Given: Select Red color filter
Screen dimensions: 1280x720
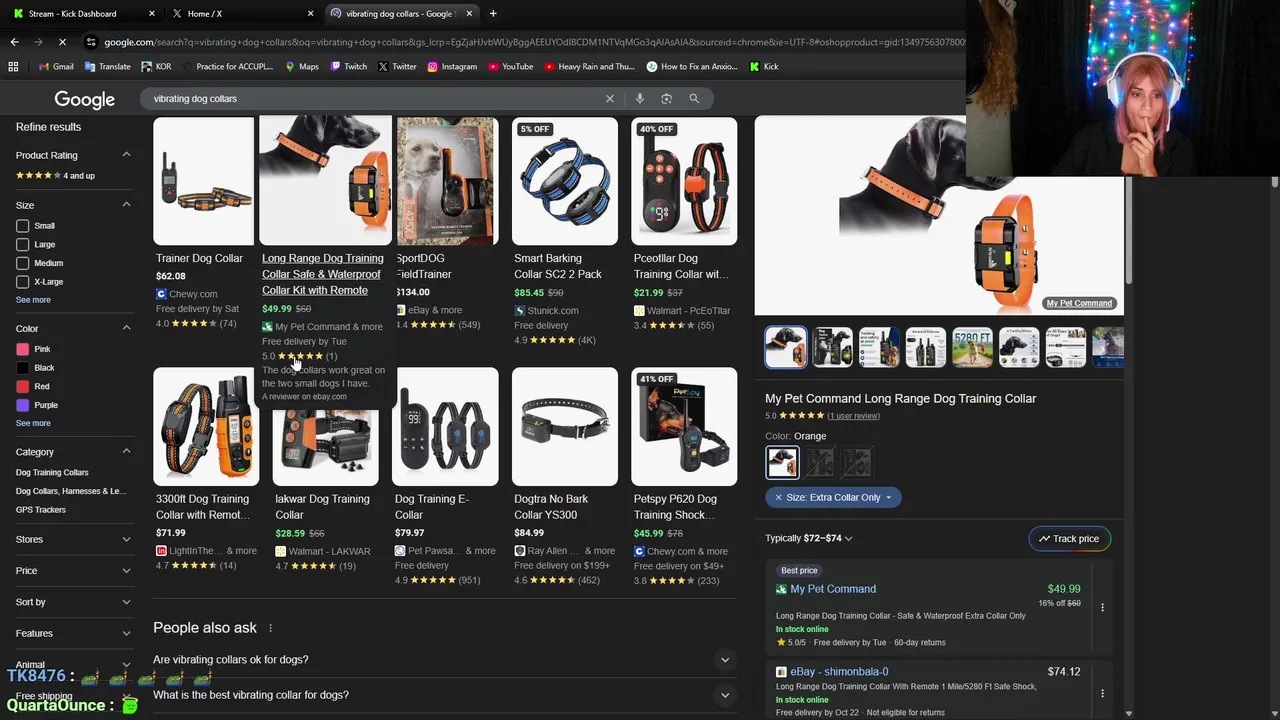Looking at the screenshot, I should [22, 386].
